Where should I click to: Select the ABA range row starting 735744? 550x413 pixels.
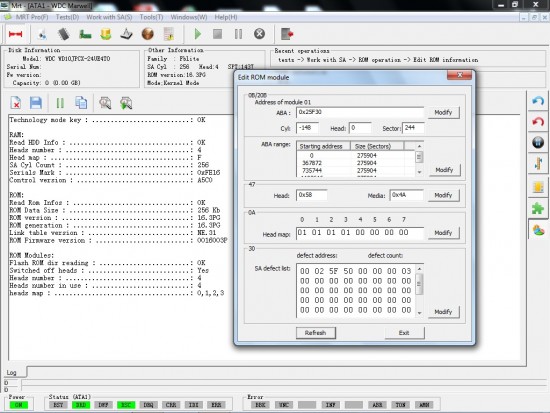(x=356, y=171)
